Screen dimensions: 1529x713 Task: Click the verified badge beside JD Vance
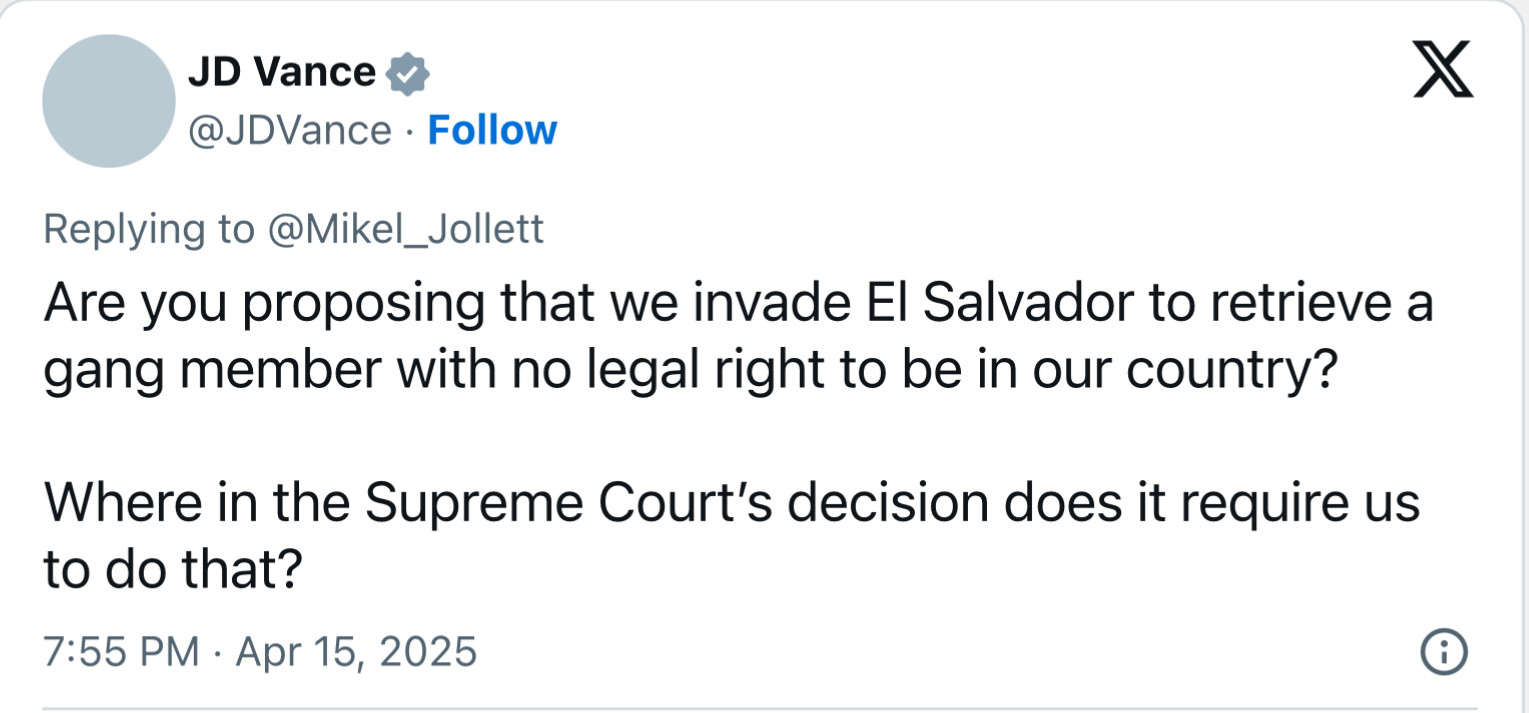tap(407, 73)
